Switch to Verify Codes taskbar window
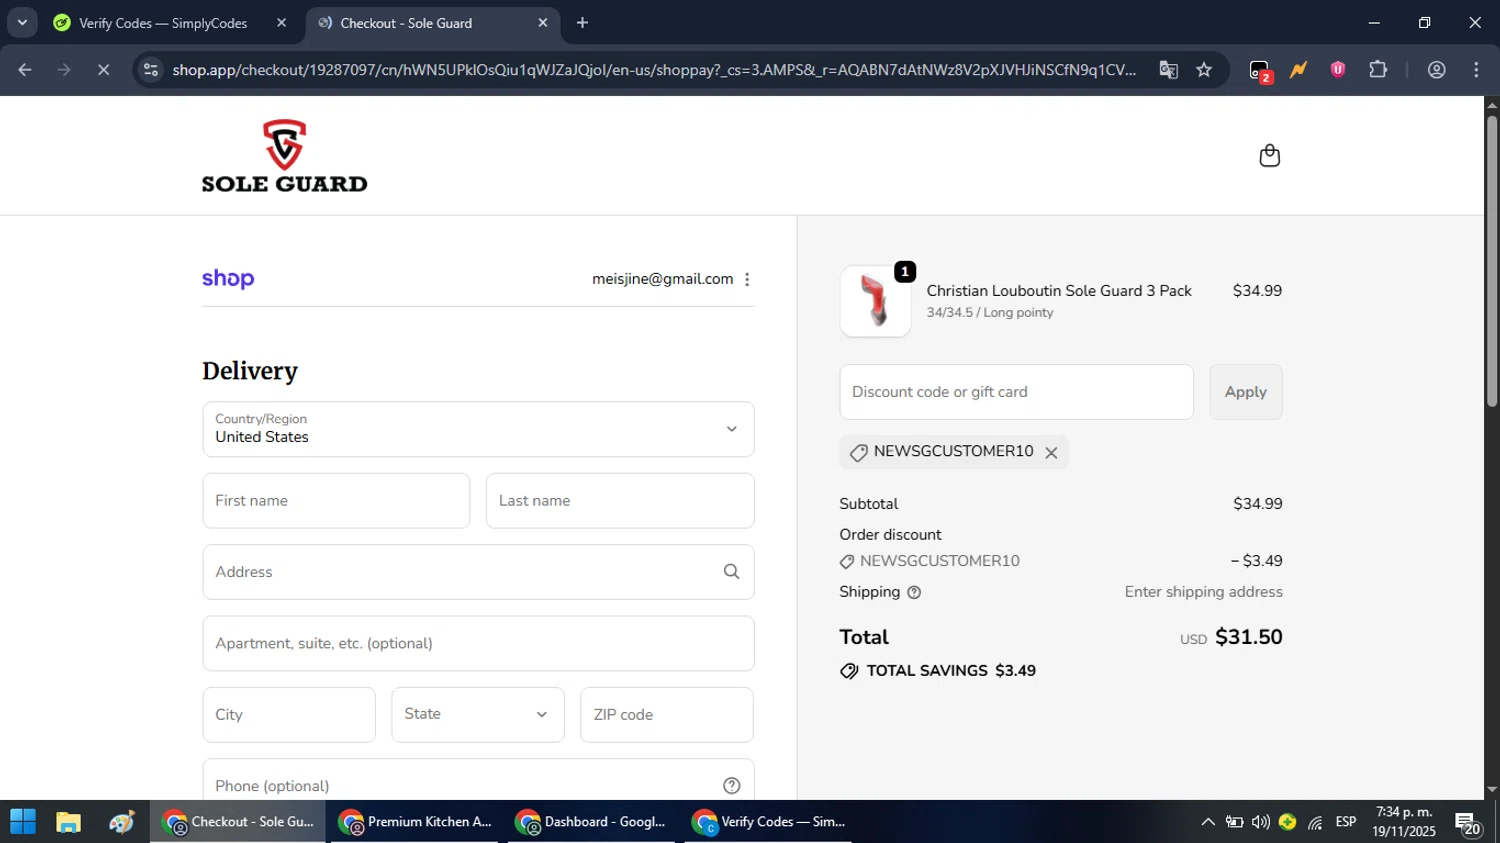 [x=769, y=822]
